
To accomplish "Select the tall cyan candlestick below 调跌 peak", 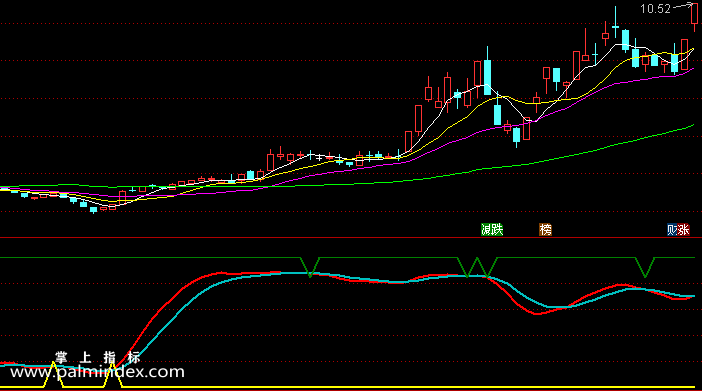I will (488, 72).
